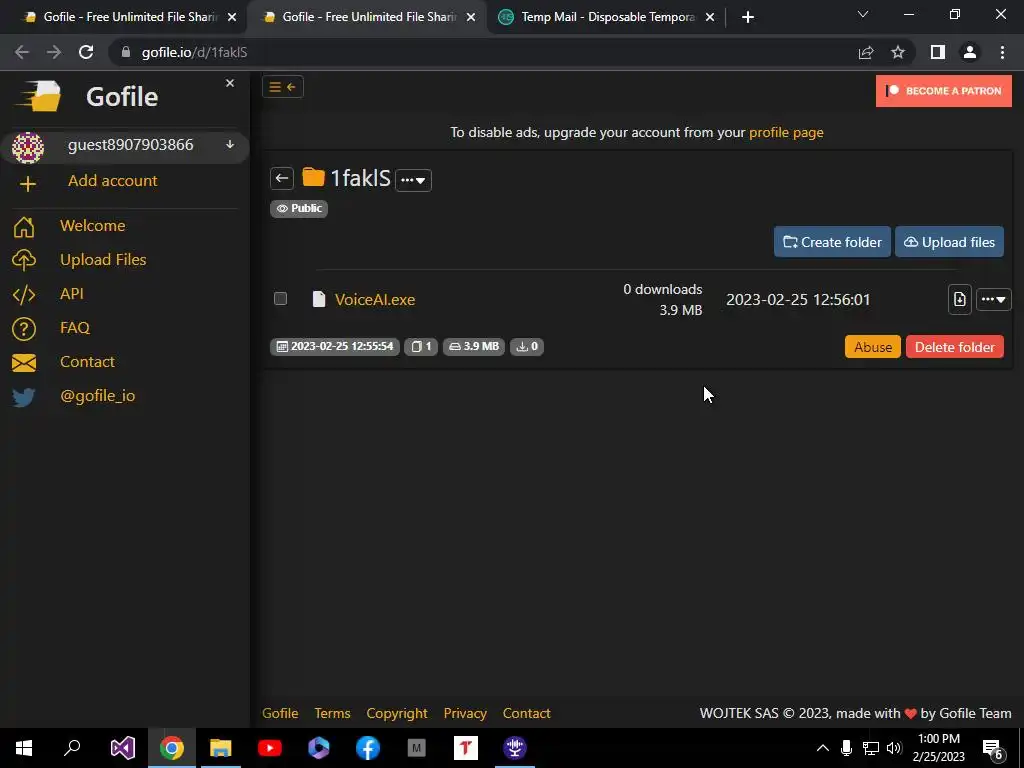Go to Upload Files in sidebar

pos(103,259)
